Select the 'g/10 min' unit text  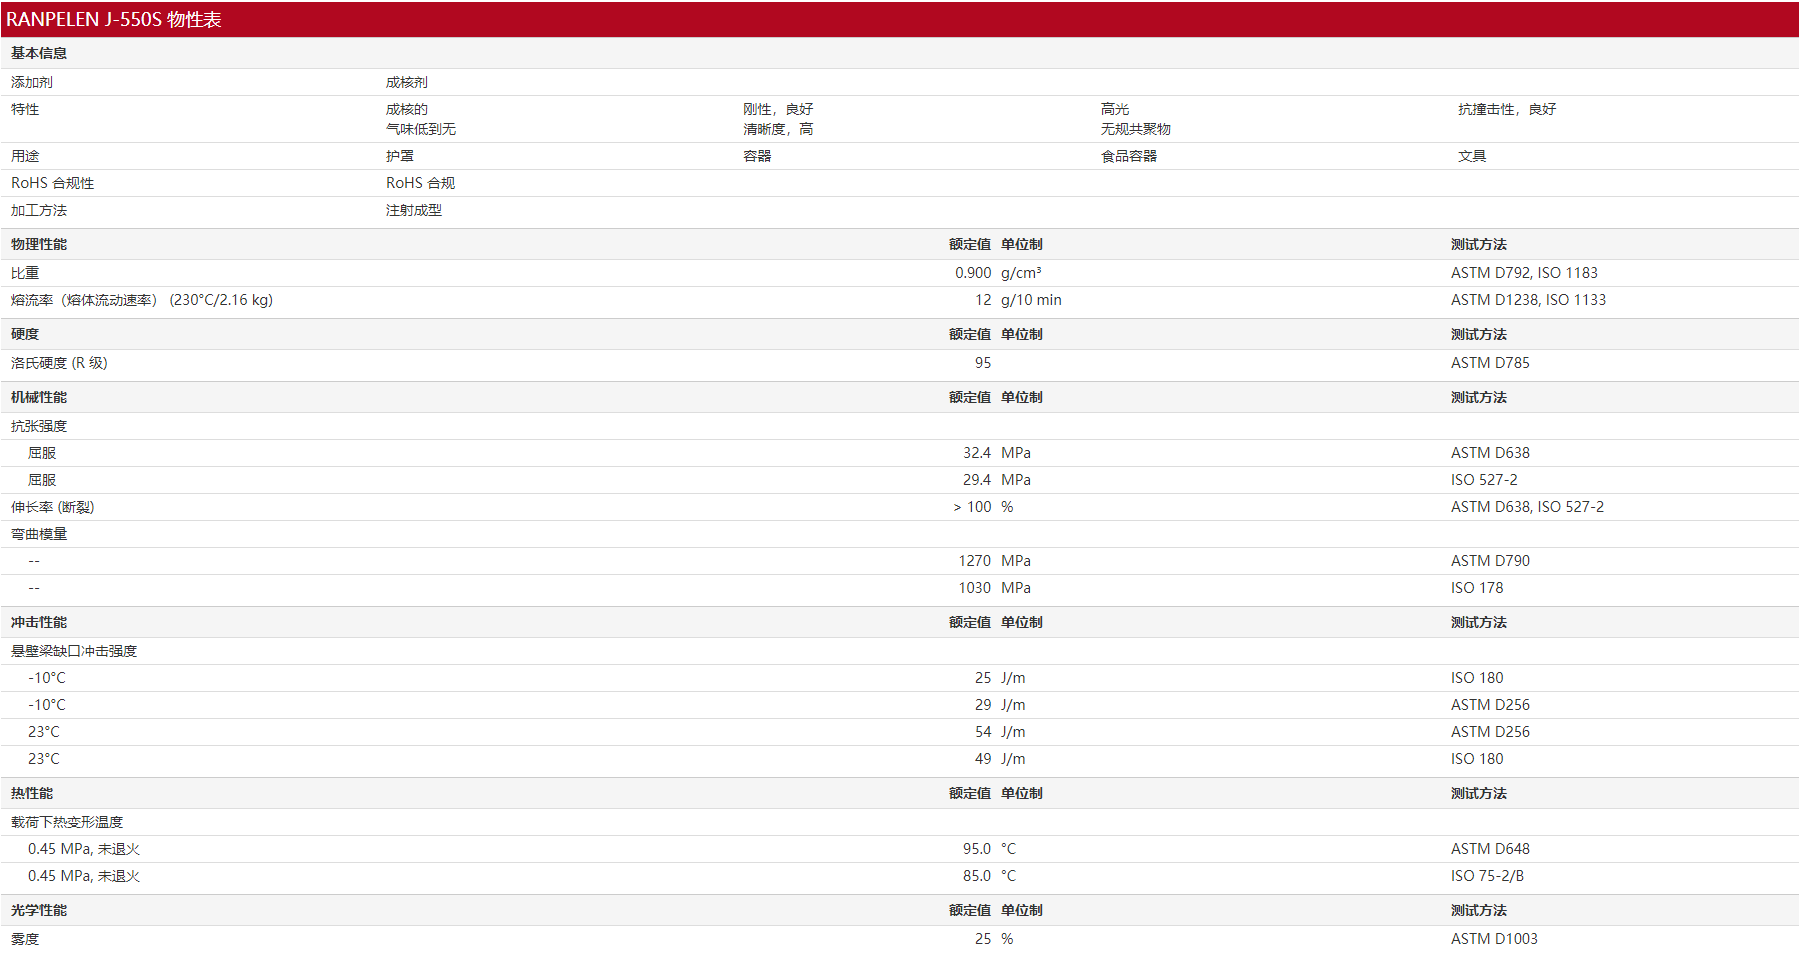[1031, 300]
